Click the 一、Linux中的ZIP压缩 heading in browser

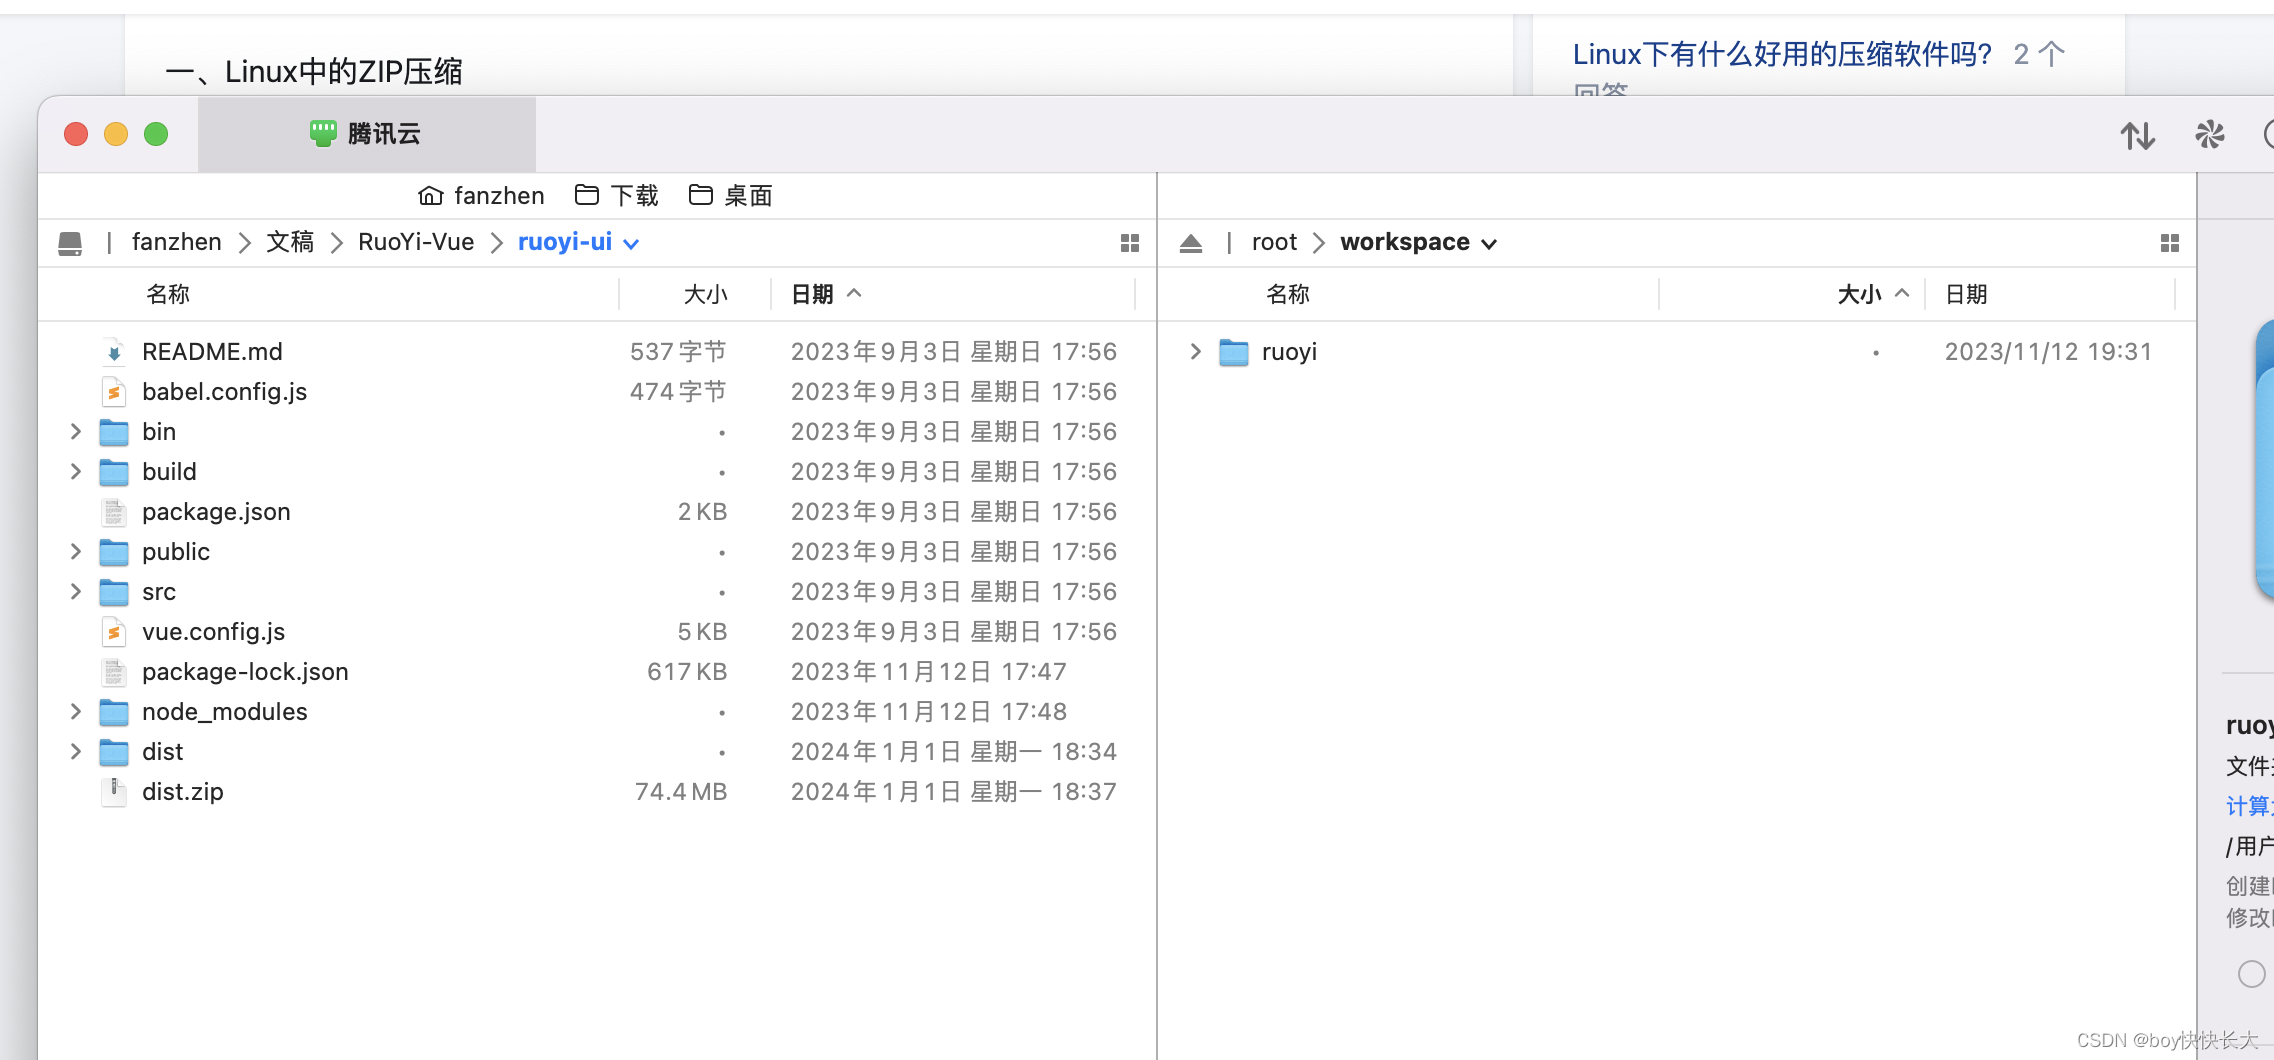coord(314,72)
